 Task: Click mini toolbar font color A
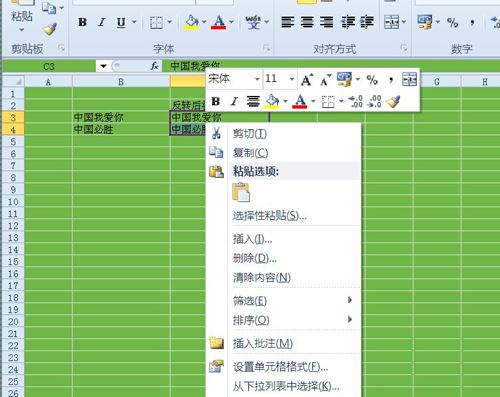[299, 101]
